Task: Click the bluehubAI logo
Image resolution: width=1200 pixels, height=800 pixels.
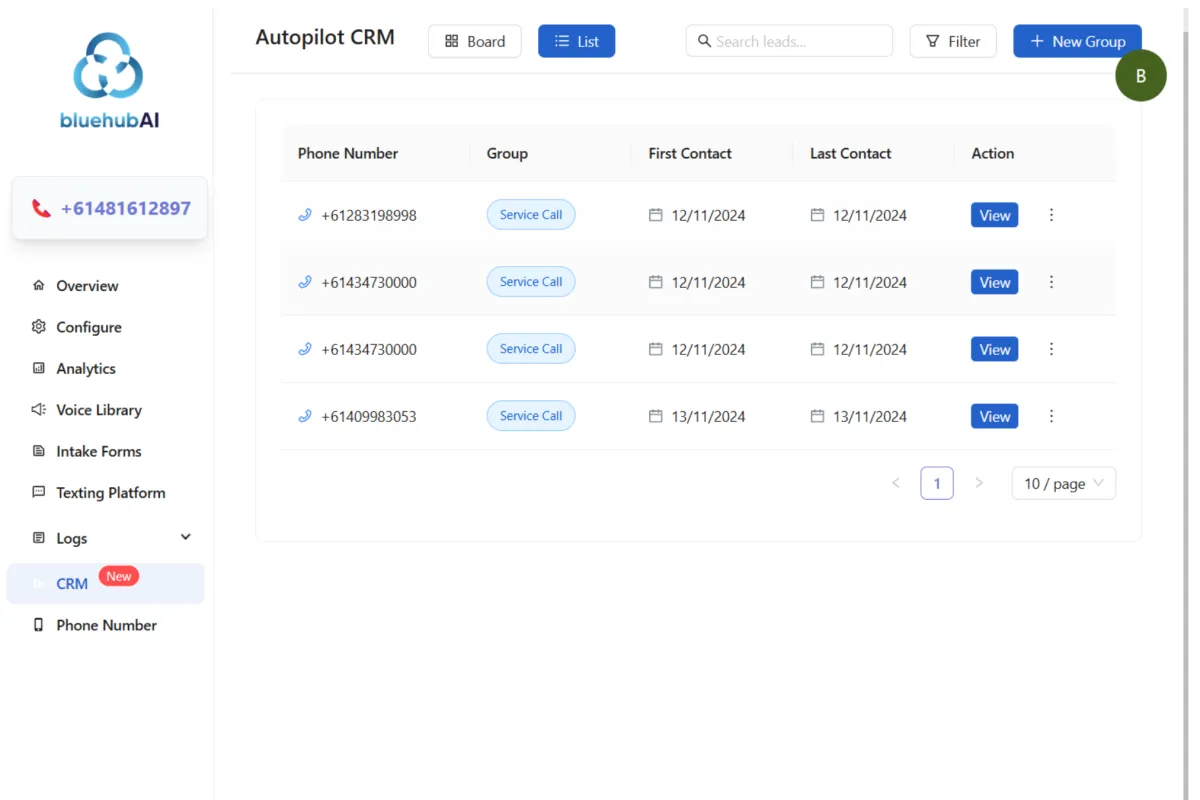Action: 110,82
